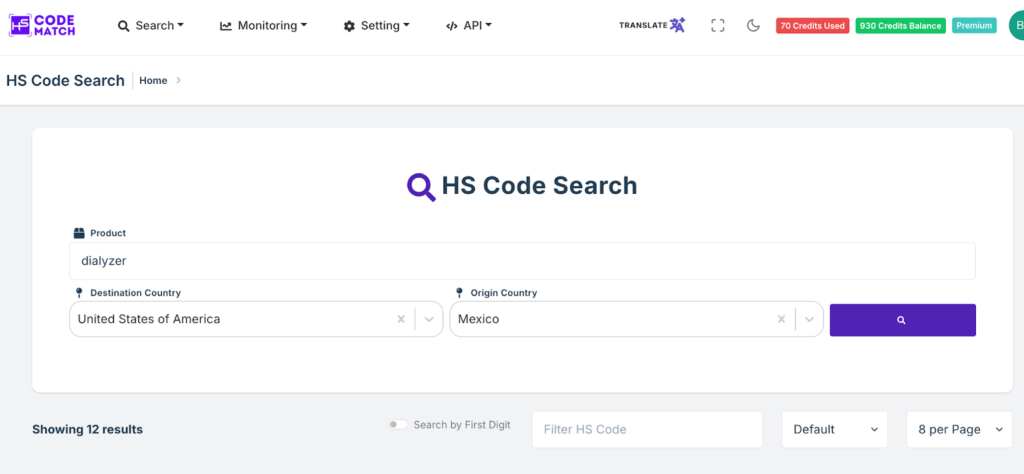Open the Search menu
This screenshot has width=1024, height=474.
click(x=151, y=26)
